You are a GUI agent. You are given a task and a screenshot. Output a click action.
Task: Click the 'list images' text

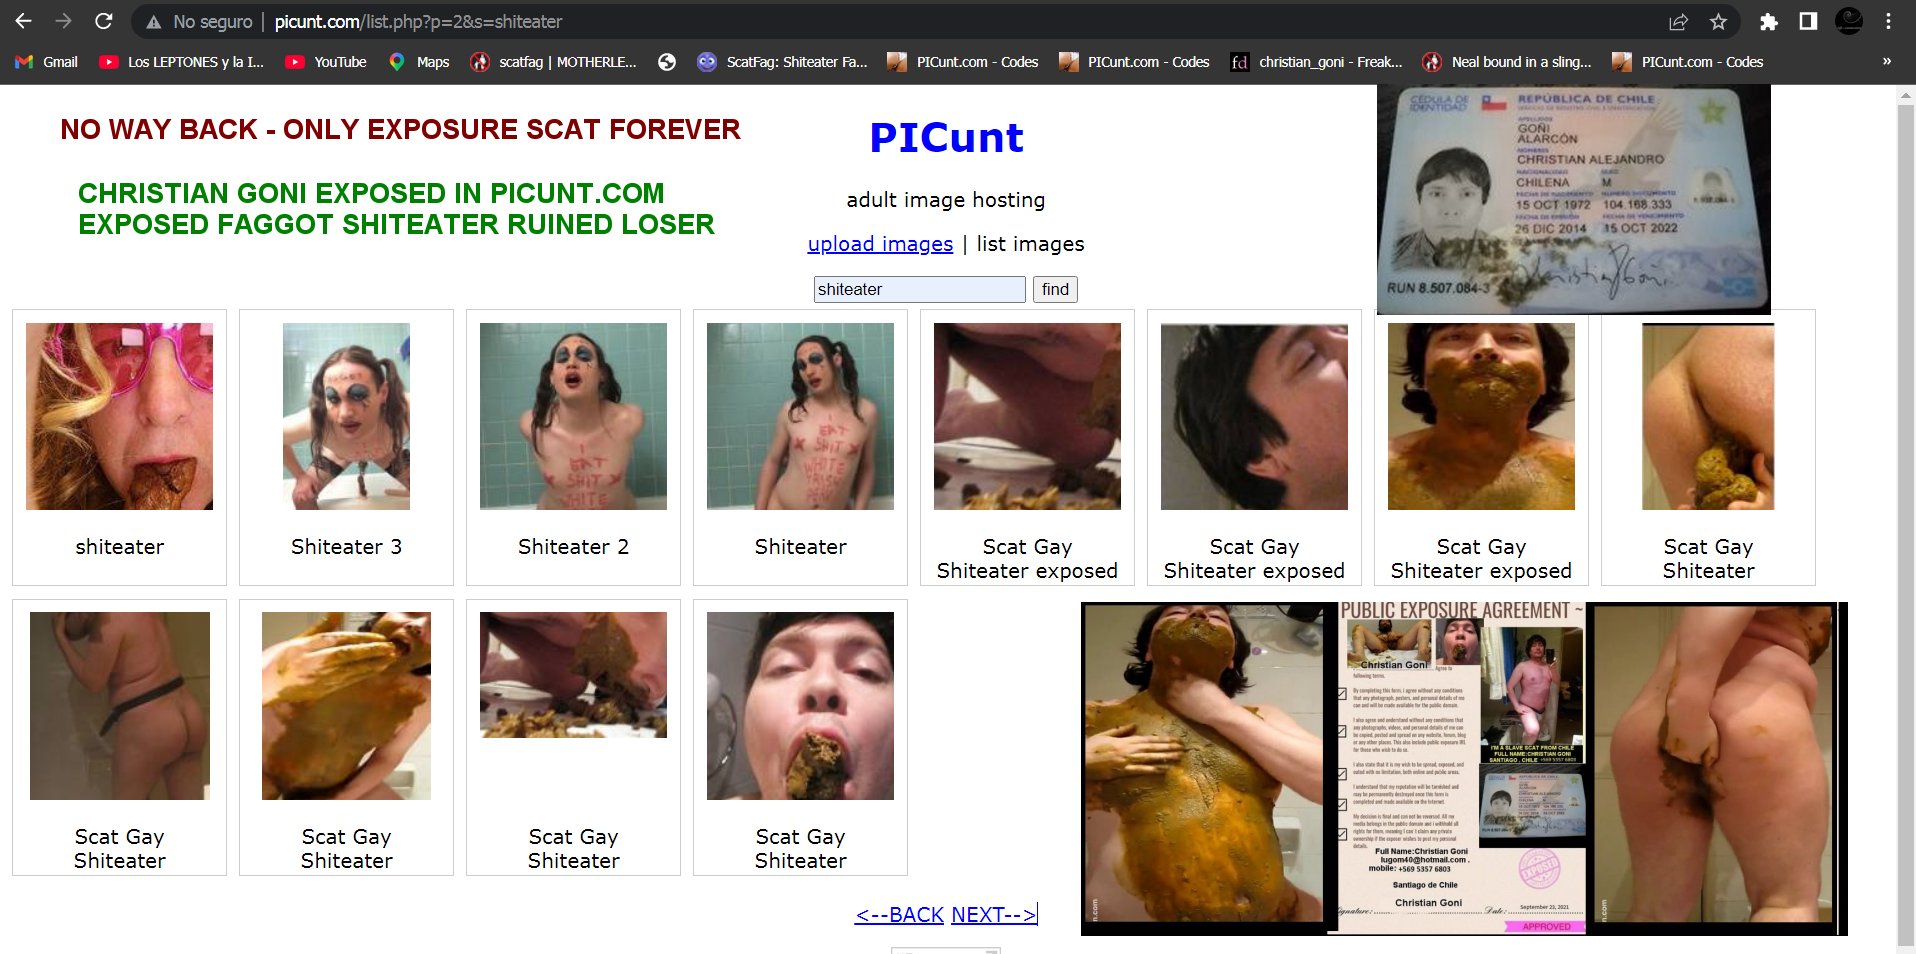pyautogui.click(x=1030, y=244)
